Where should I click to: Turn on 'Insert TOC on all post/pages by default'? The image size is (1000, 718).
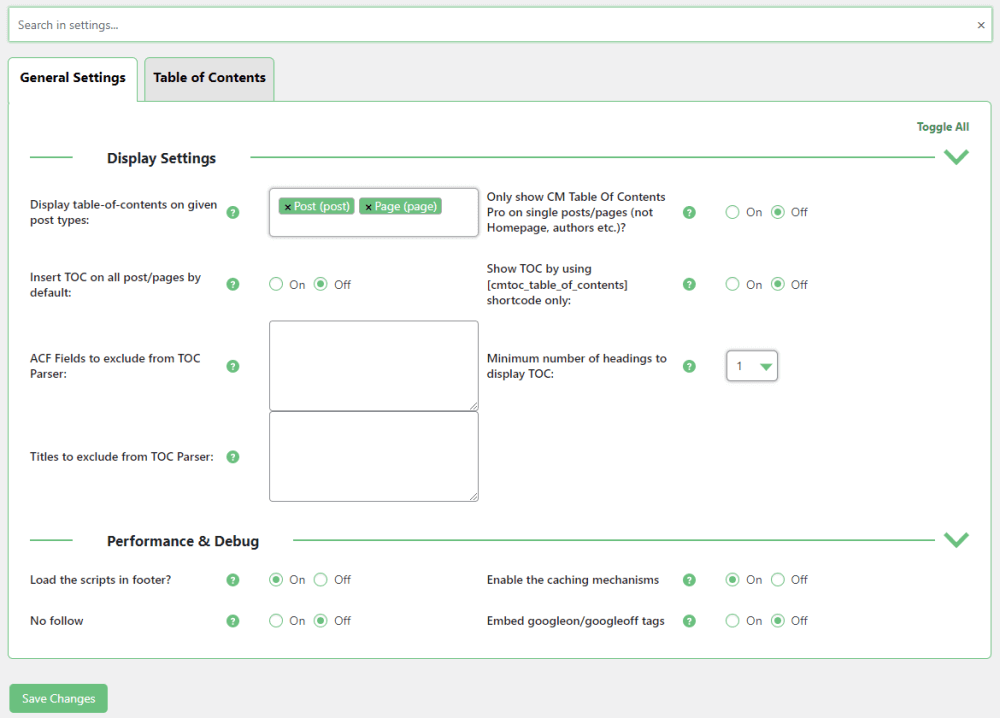[276, 285]
